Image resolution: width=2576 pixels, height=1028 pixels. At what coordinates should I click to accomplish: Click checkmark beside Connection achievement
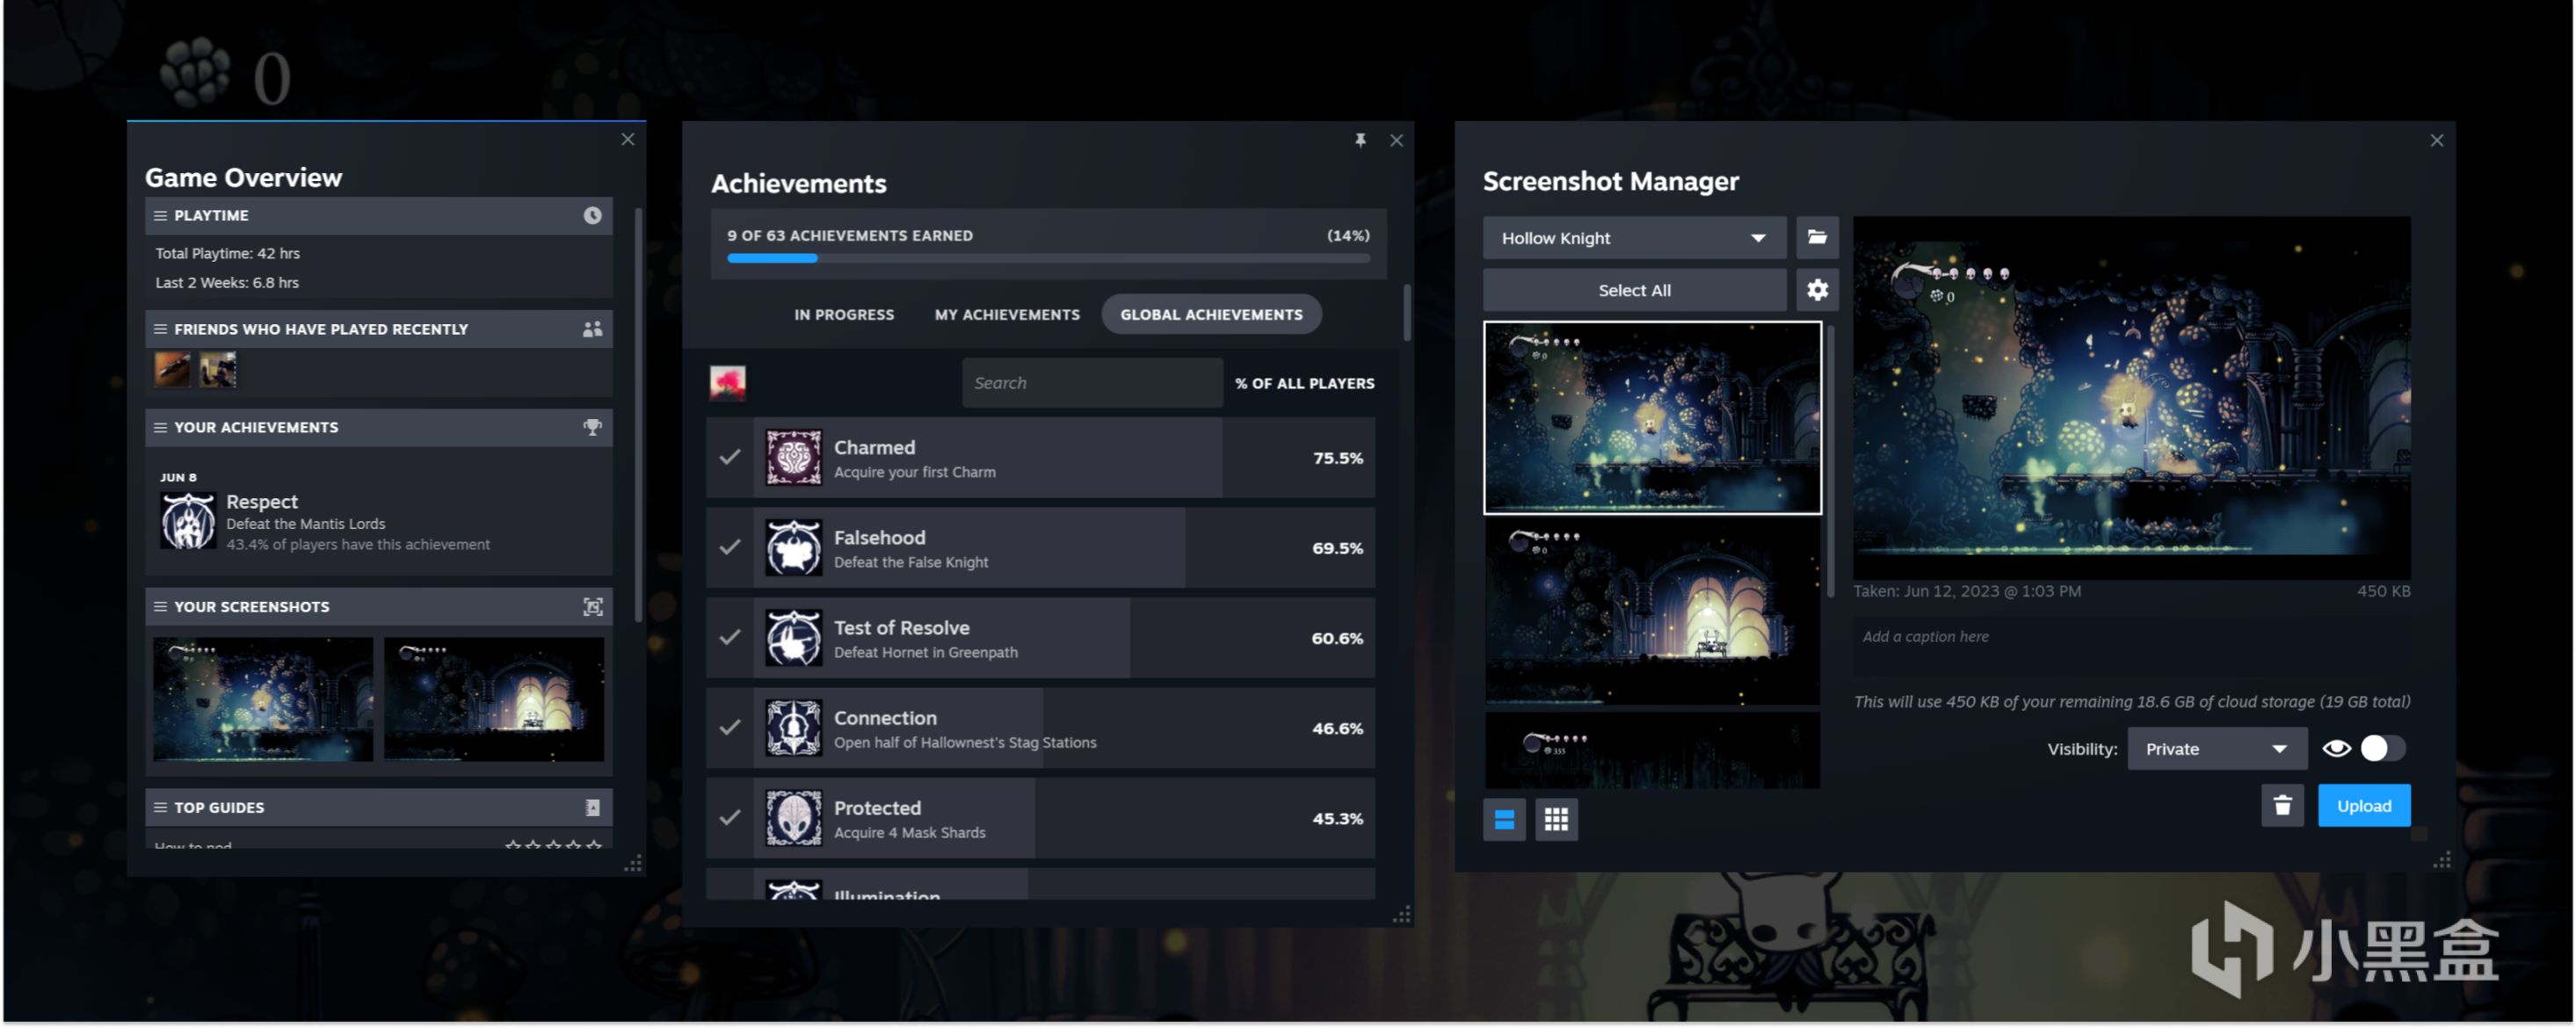(x=730, y=727)
